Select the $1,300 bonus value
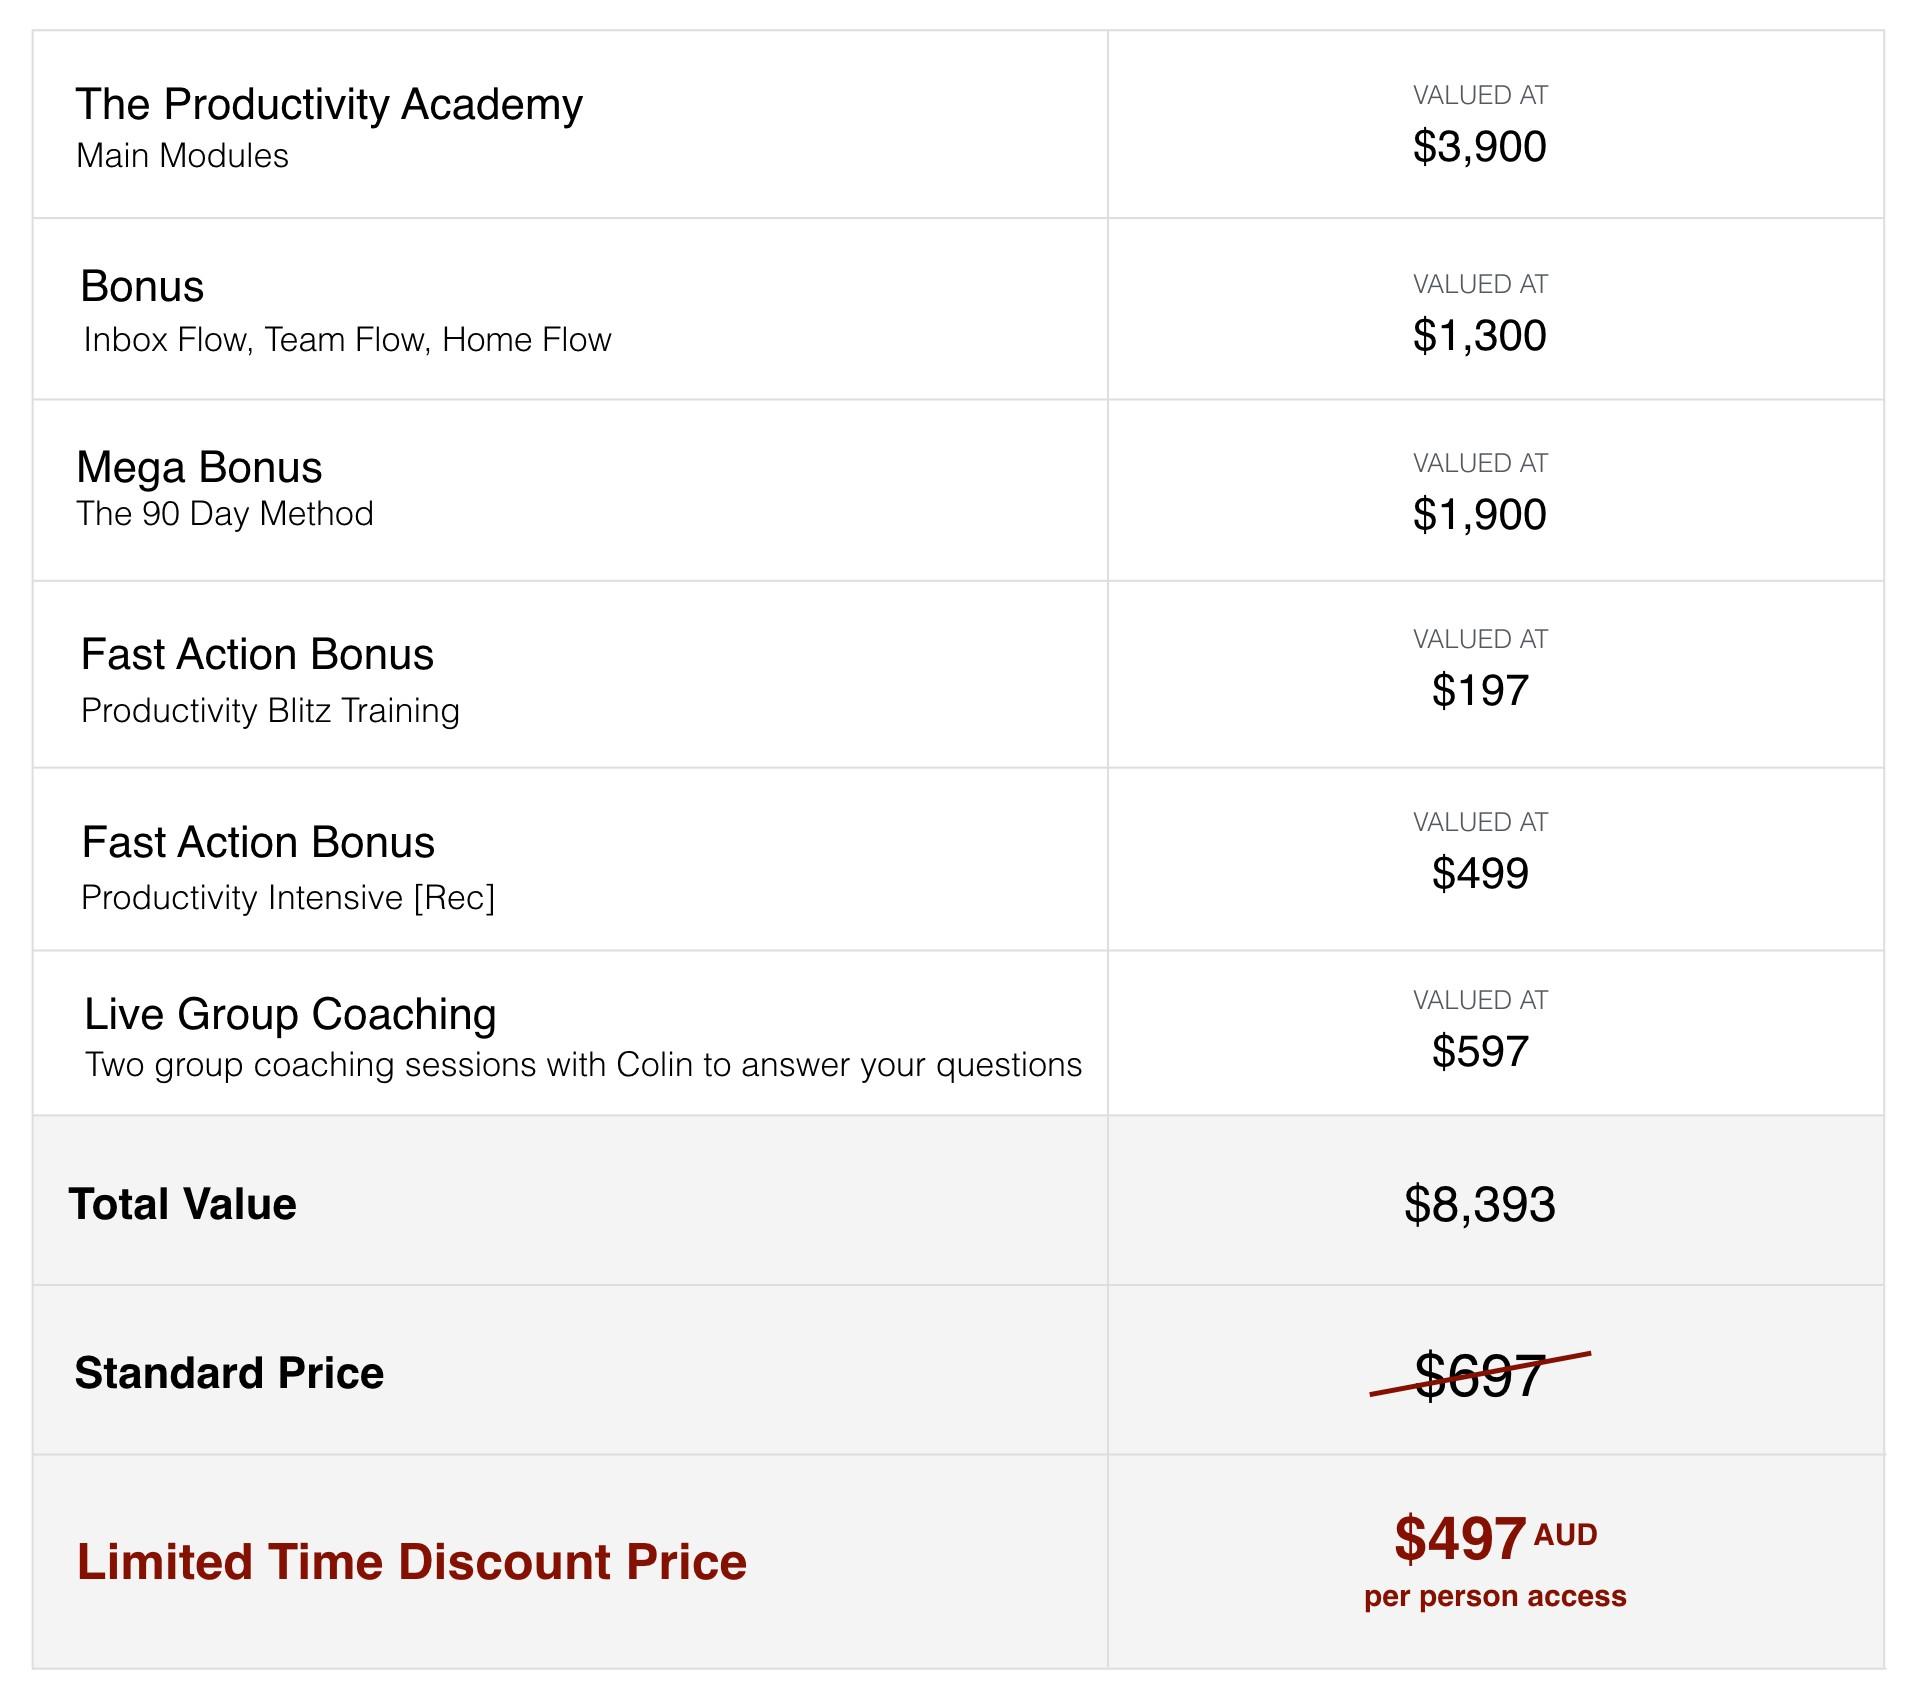Image resolution: width=1920 pixels, height=1700 pixels. click(1479, 336)
